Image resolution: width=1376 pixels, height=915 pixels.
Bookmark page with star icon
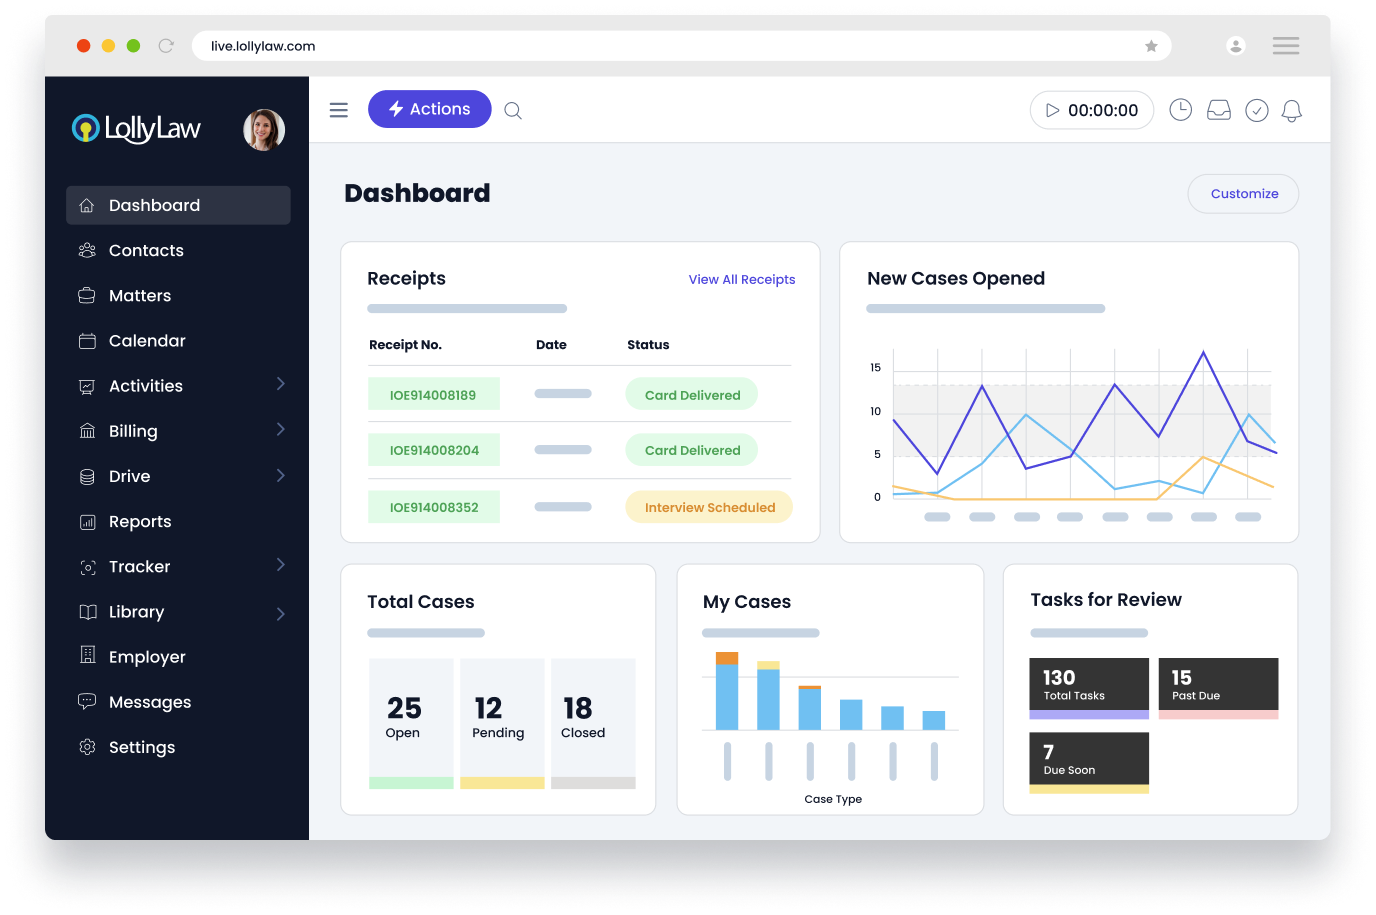click(x=1151, y=46)
